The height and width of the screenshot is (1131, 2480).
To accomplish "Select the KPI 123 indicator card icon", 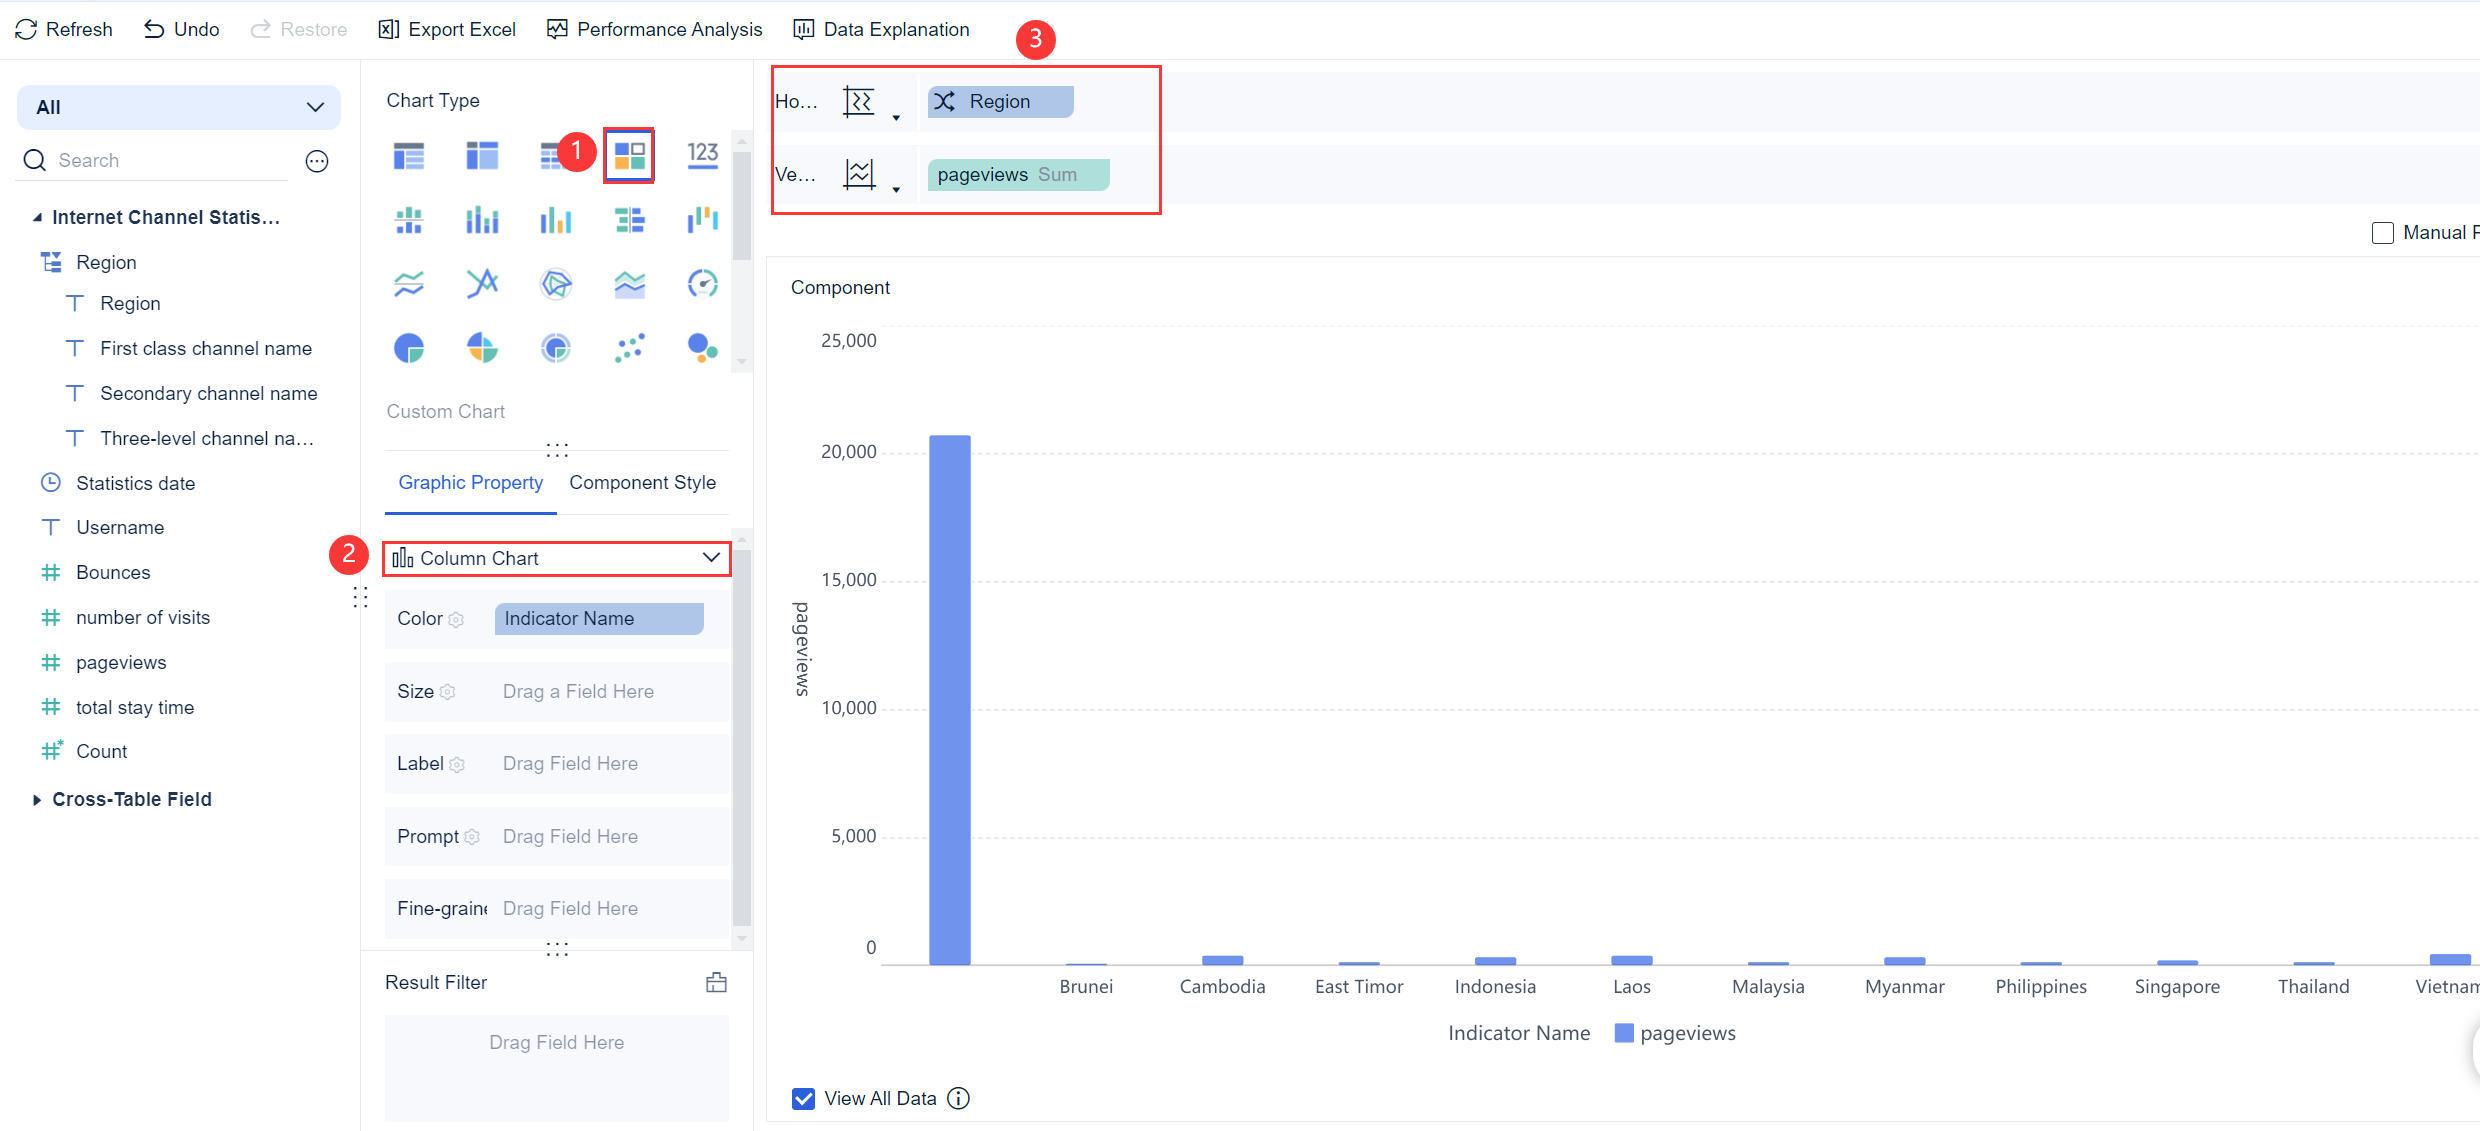I will [702, 155].
